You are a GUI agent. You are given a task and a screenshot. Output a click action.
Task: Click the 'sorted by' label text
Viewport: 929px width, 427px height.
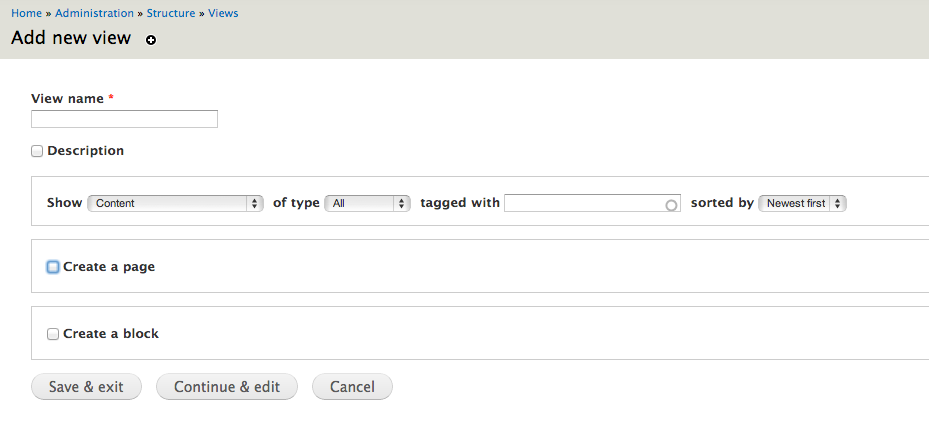(x=722, y=203)
